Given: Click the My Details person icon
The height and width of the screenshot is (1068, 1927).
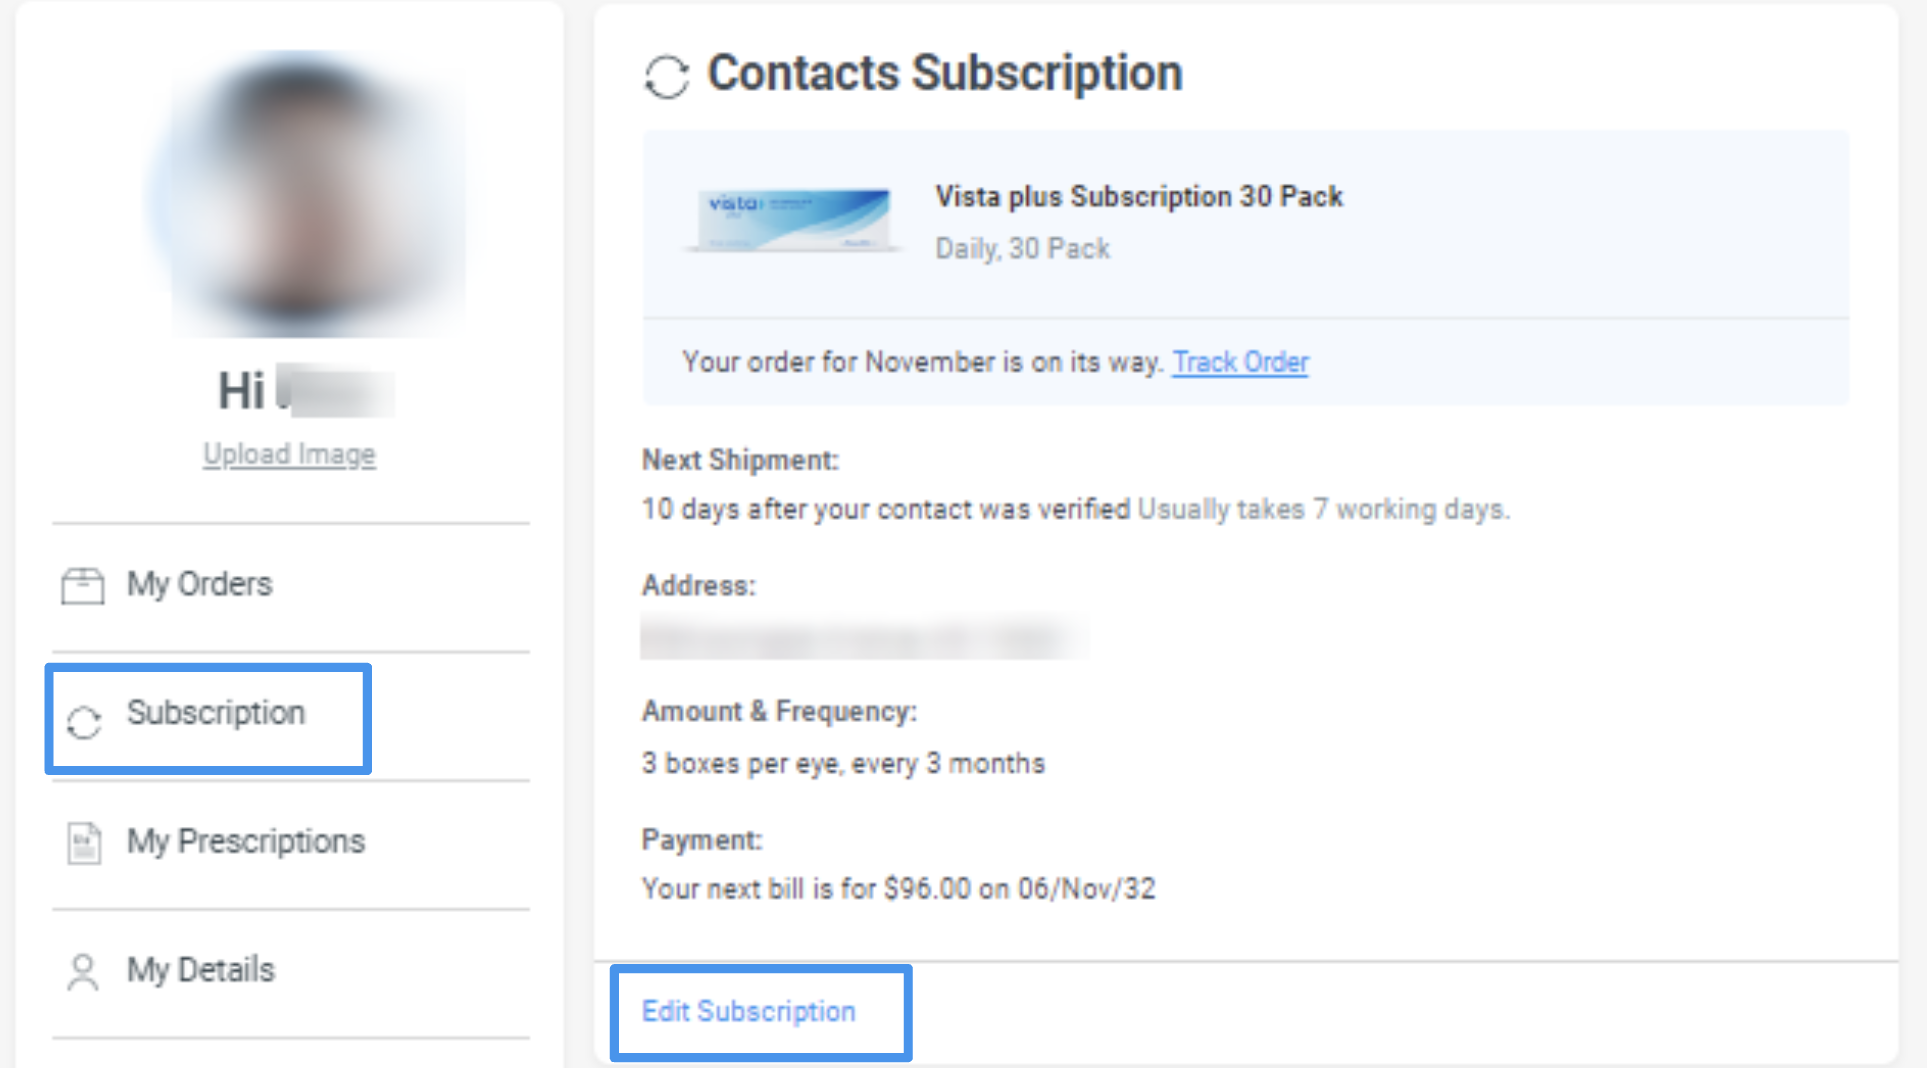Looking at the screenshot, I should (83, 971).
